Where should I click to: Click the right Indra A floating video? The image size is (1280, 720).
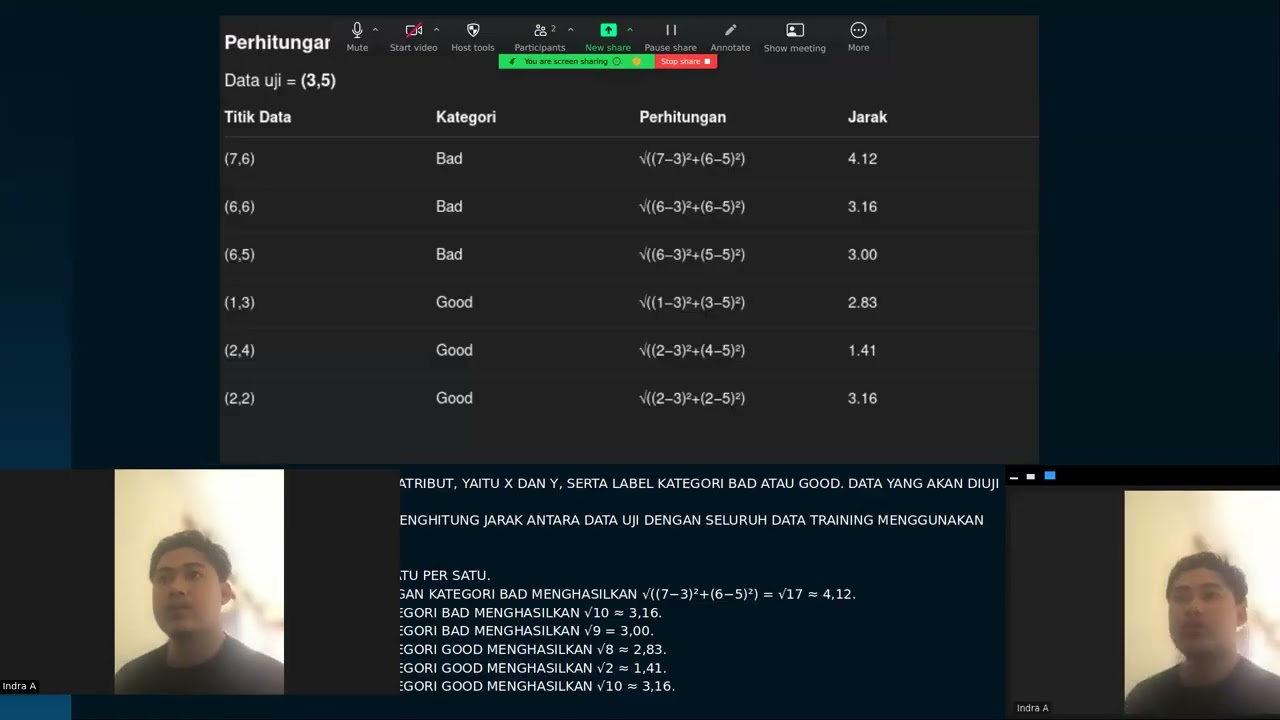1202,604
